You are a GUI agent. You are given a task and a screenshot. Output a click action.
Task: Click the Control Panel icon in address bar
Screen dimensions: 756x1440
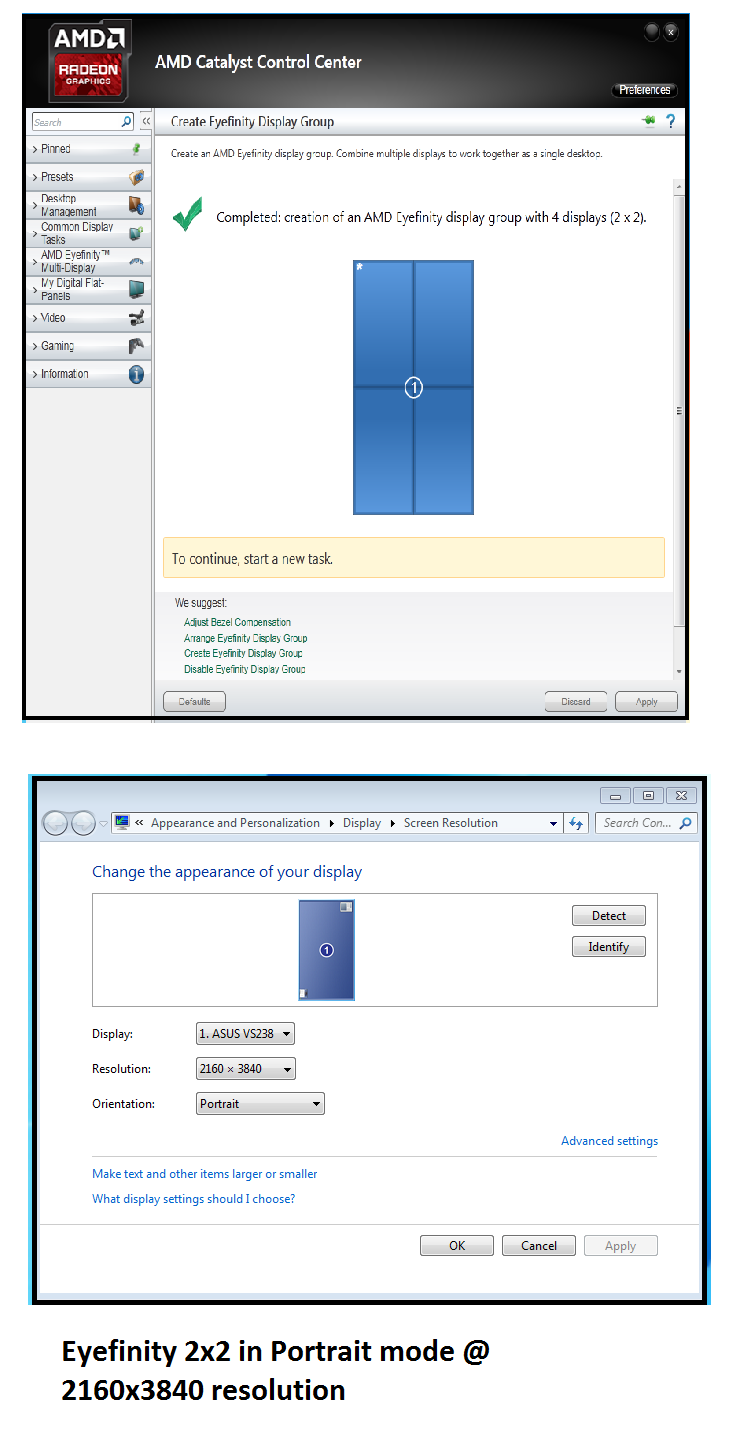(x=122, y=823)
